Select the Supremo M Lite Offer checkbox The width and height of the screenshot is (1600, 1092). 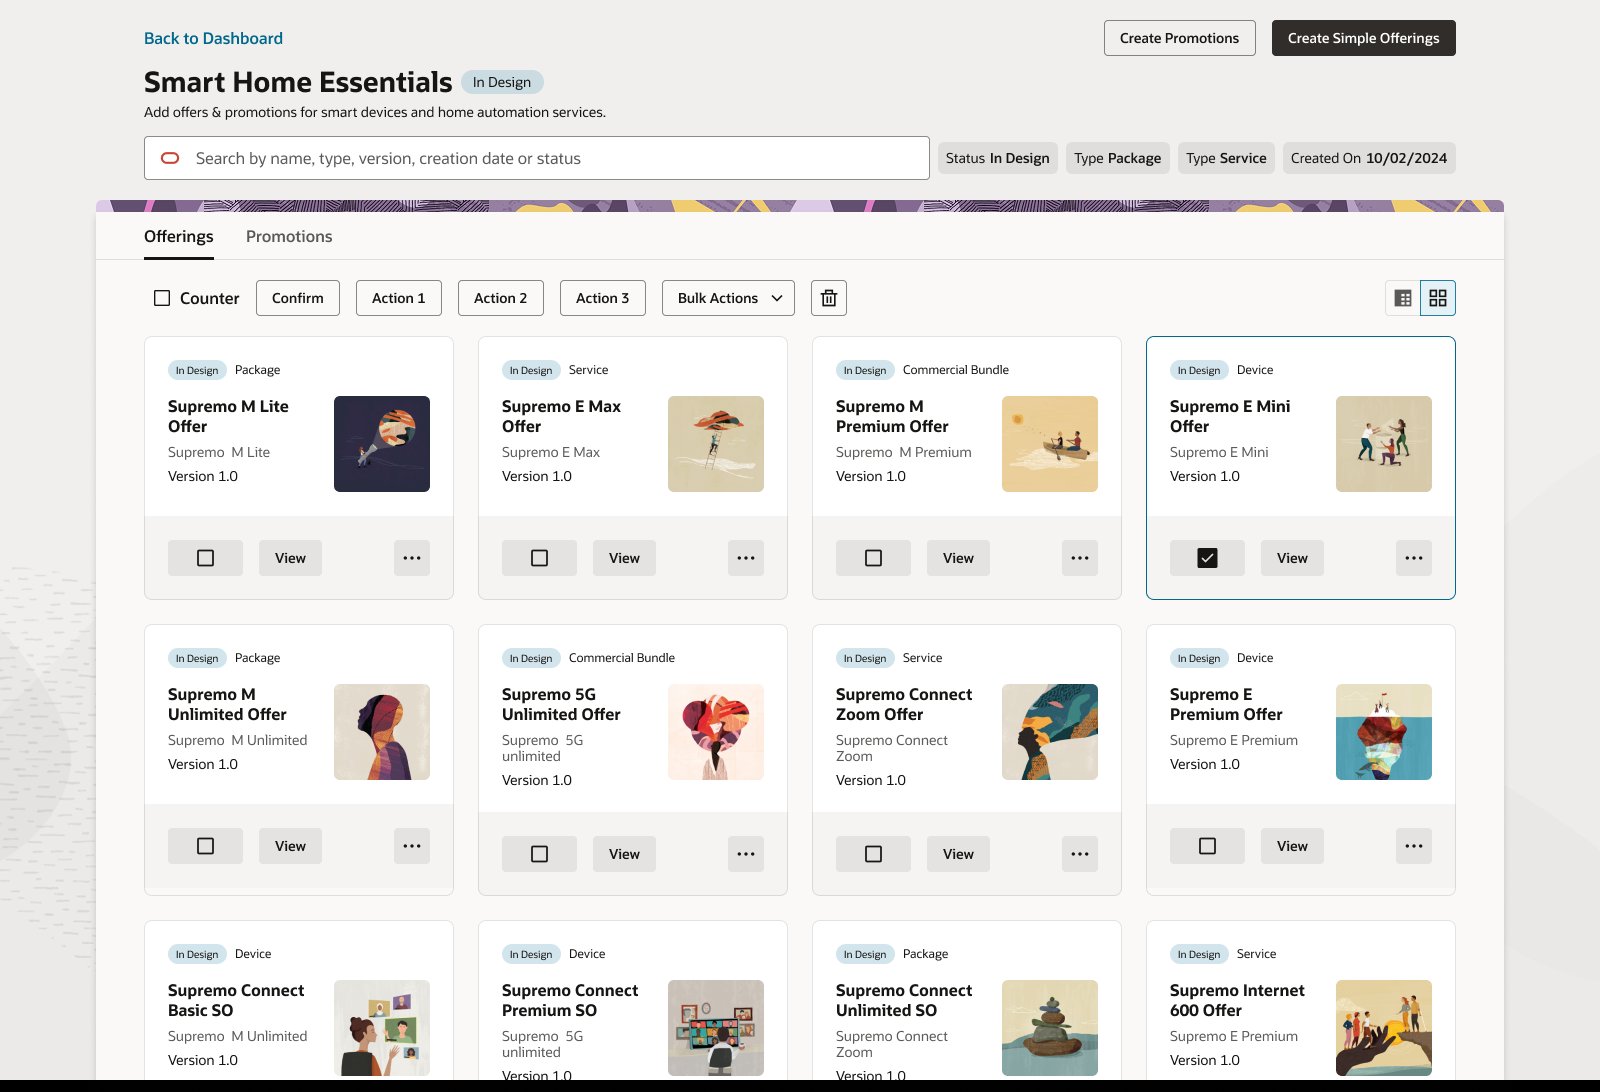pos(205,558)
